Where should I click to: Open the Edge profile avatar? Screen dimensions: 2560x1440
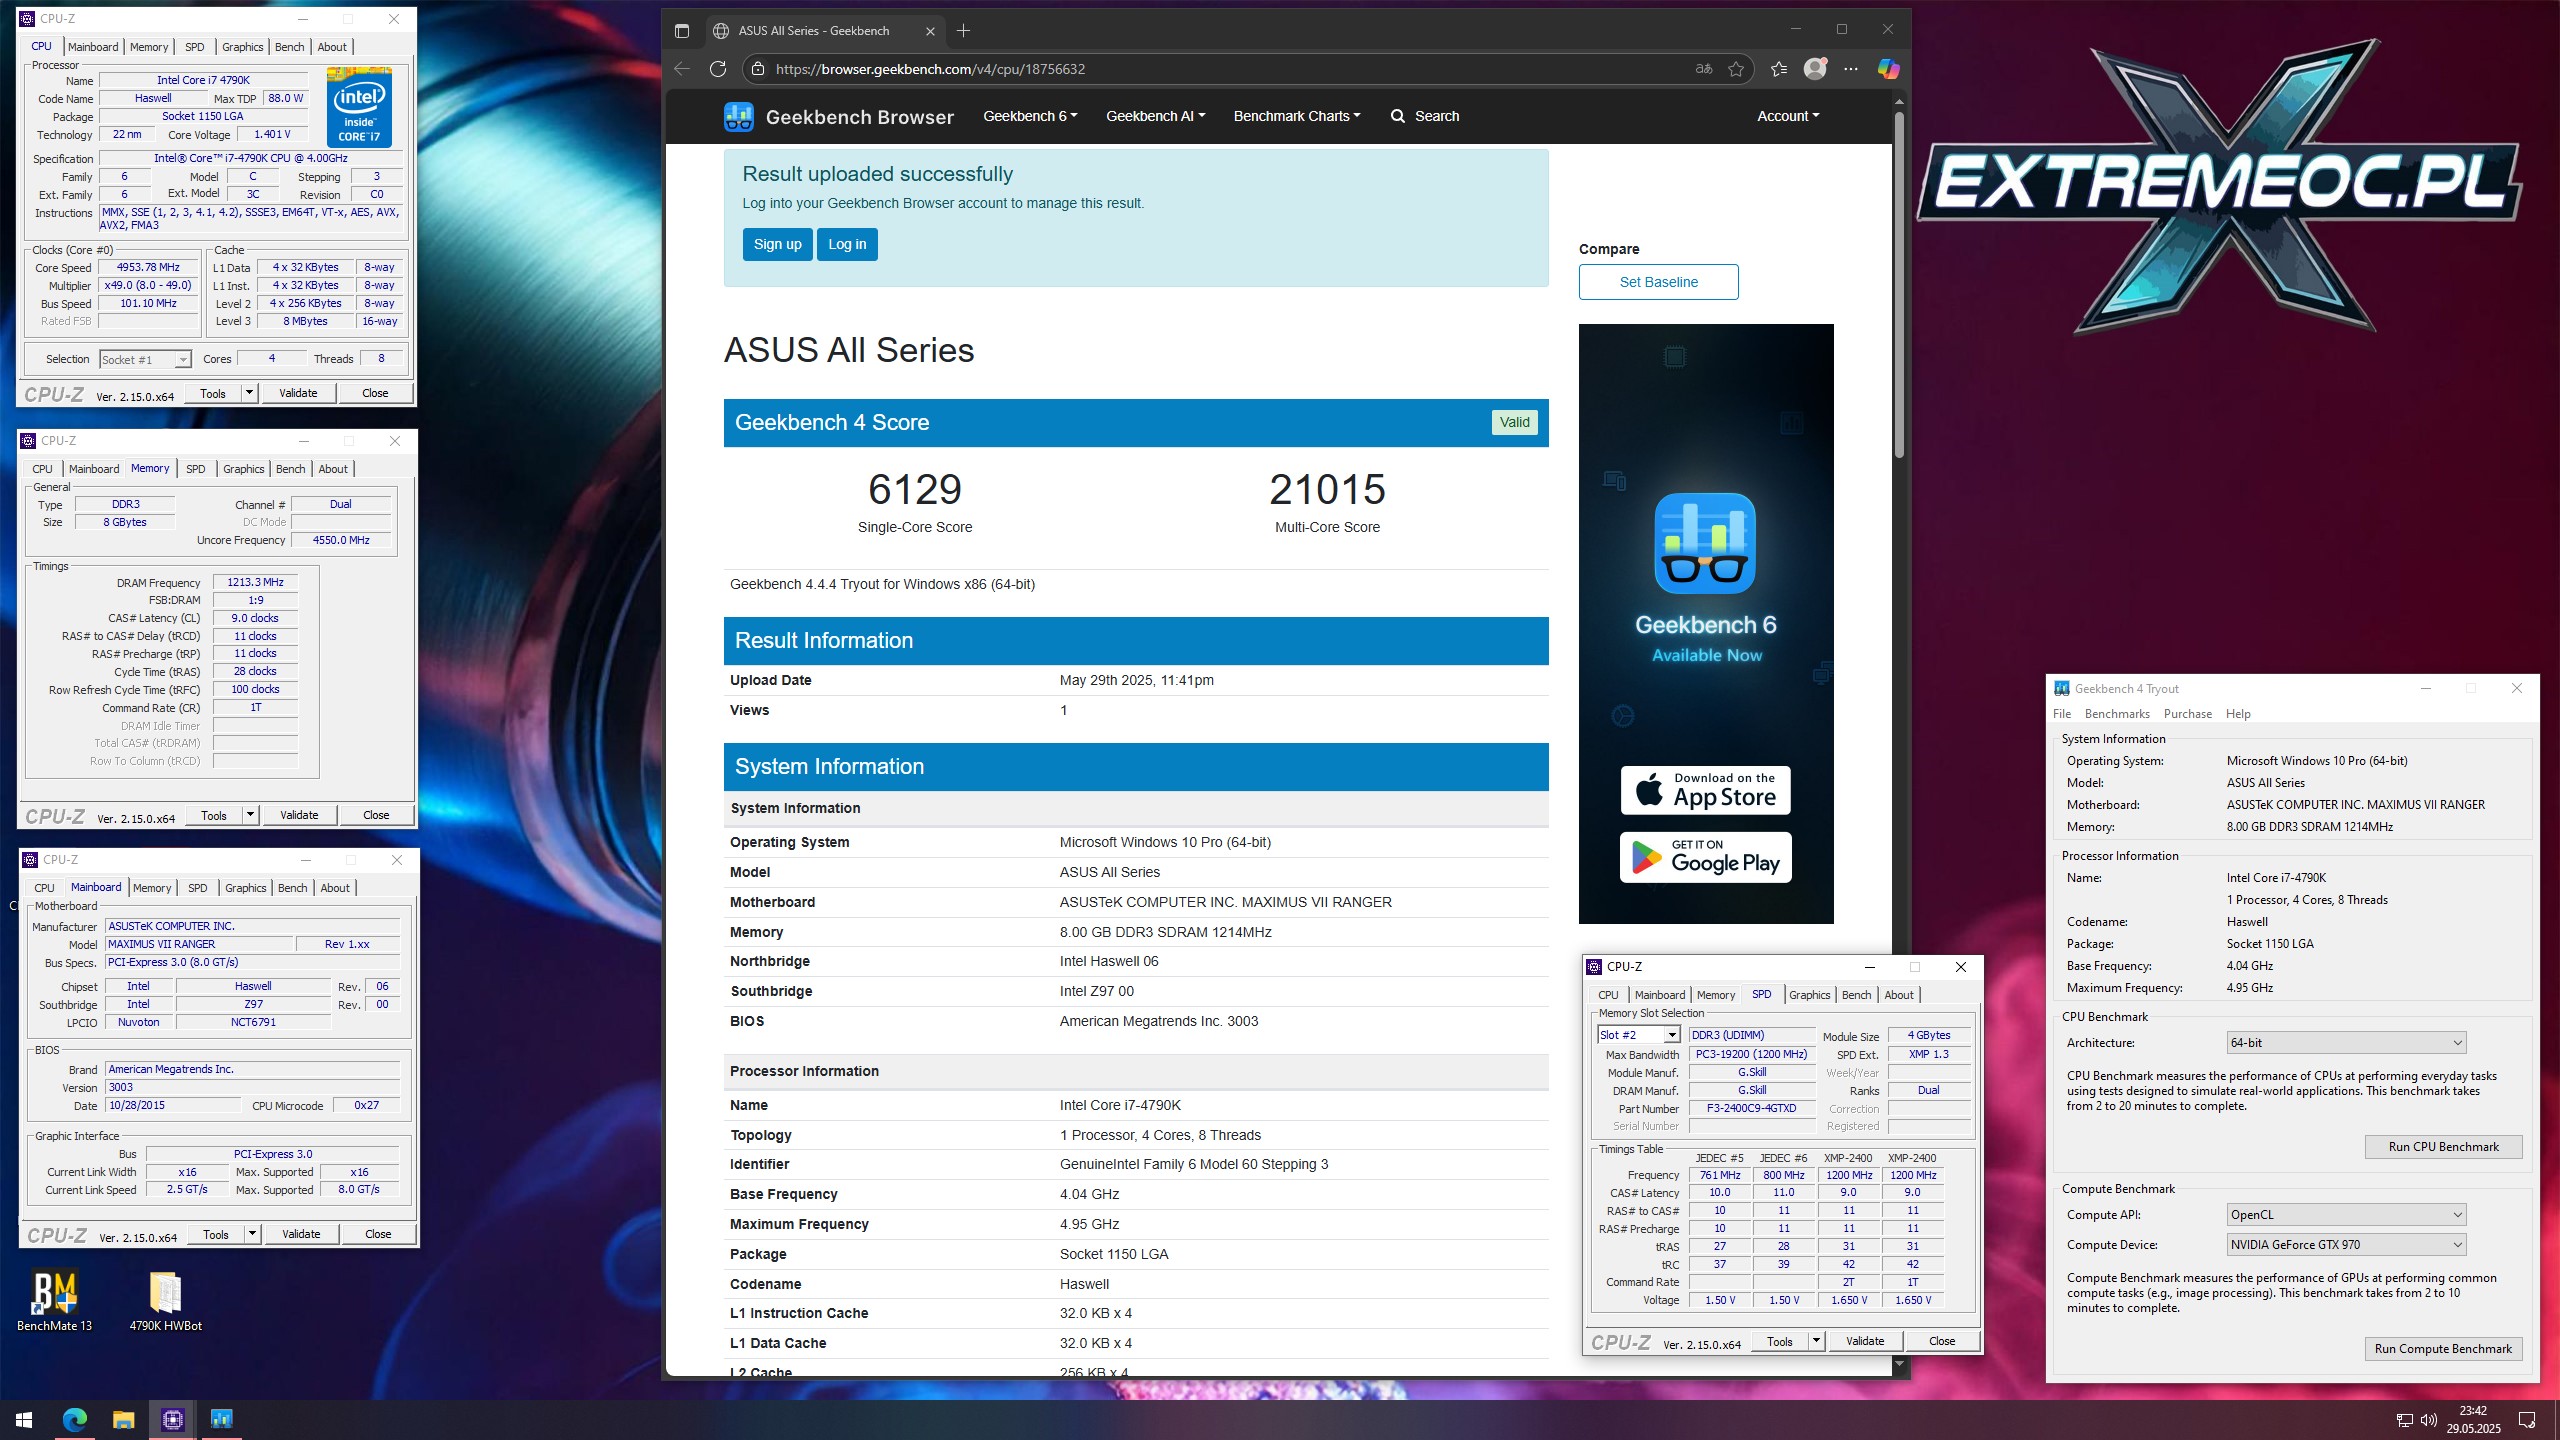coord(1815,68)
